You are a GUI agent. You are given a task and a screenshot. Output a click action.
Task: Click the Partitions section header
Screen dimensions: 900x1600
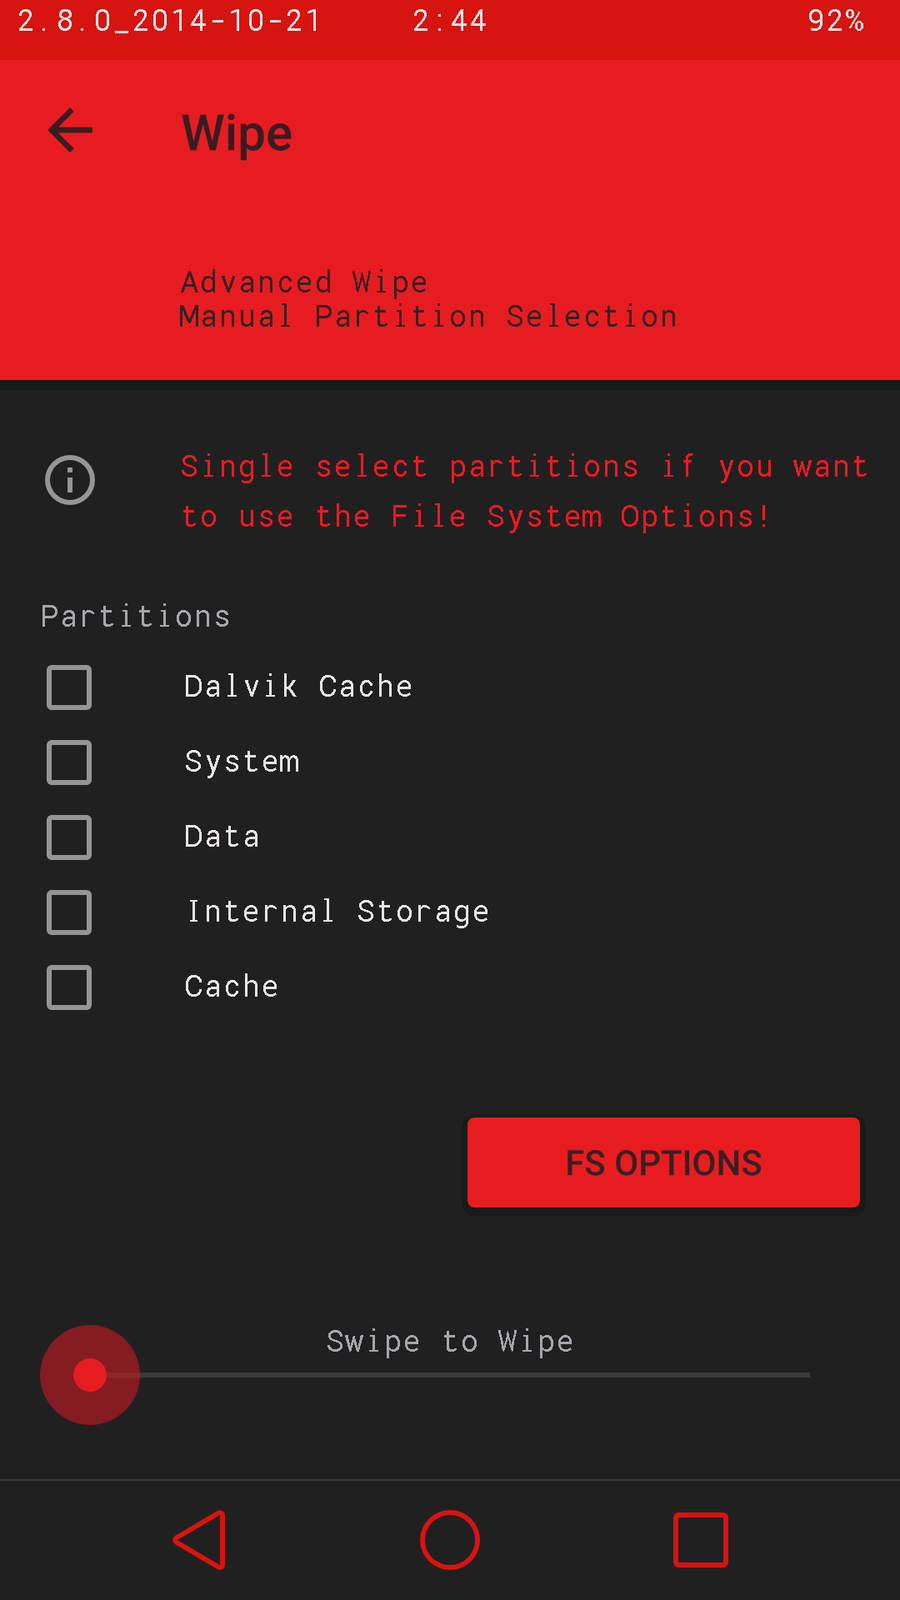pyautogui.click(x=135, y=616)
